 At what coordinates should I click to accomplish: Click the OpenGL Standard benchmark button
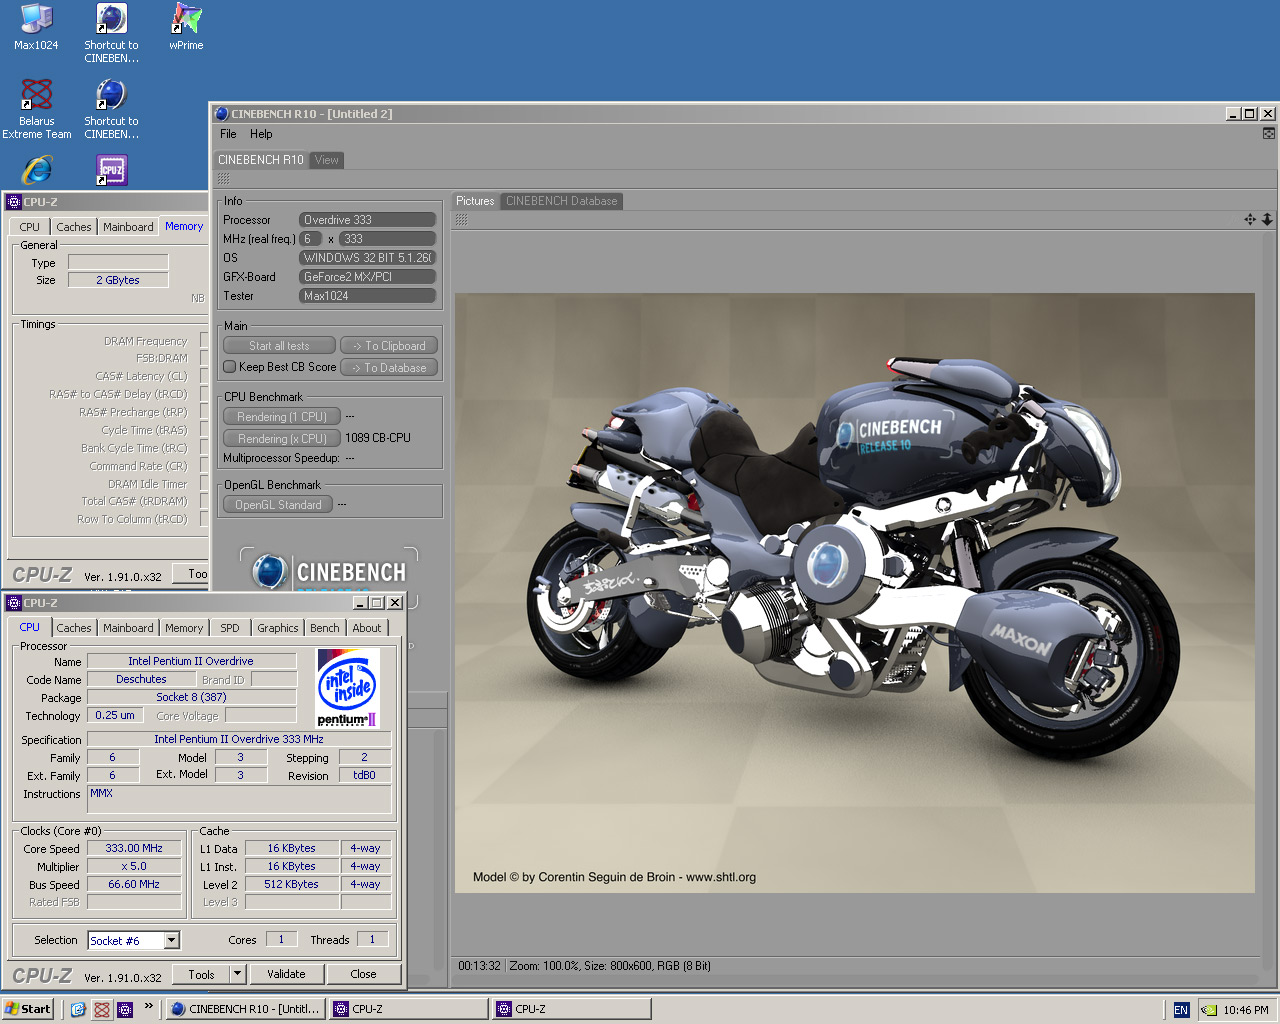click(x=278, y=505)
